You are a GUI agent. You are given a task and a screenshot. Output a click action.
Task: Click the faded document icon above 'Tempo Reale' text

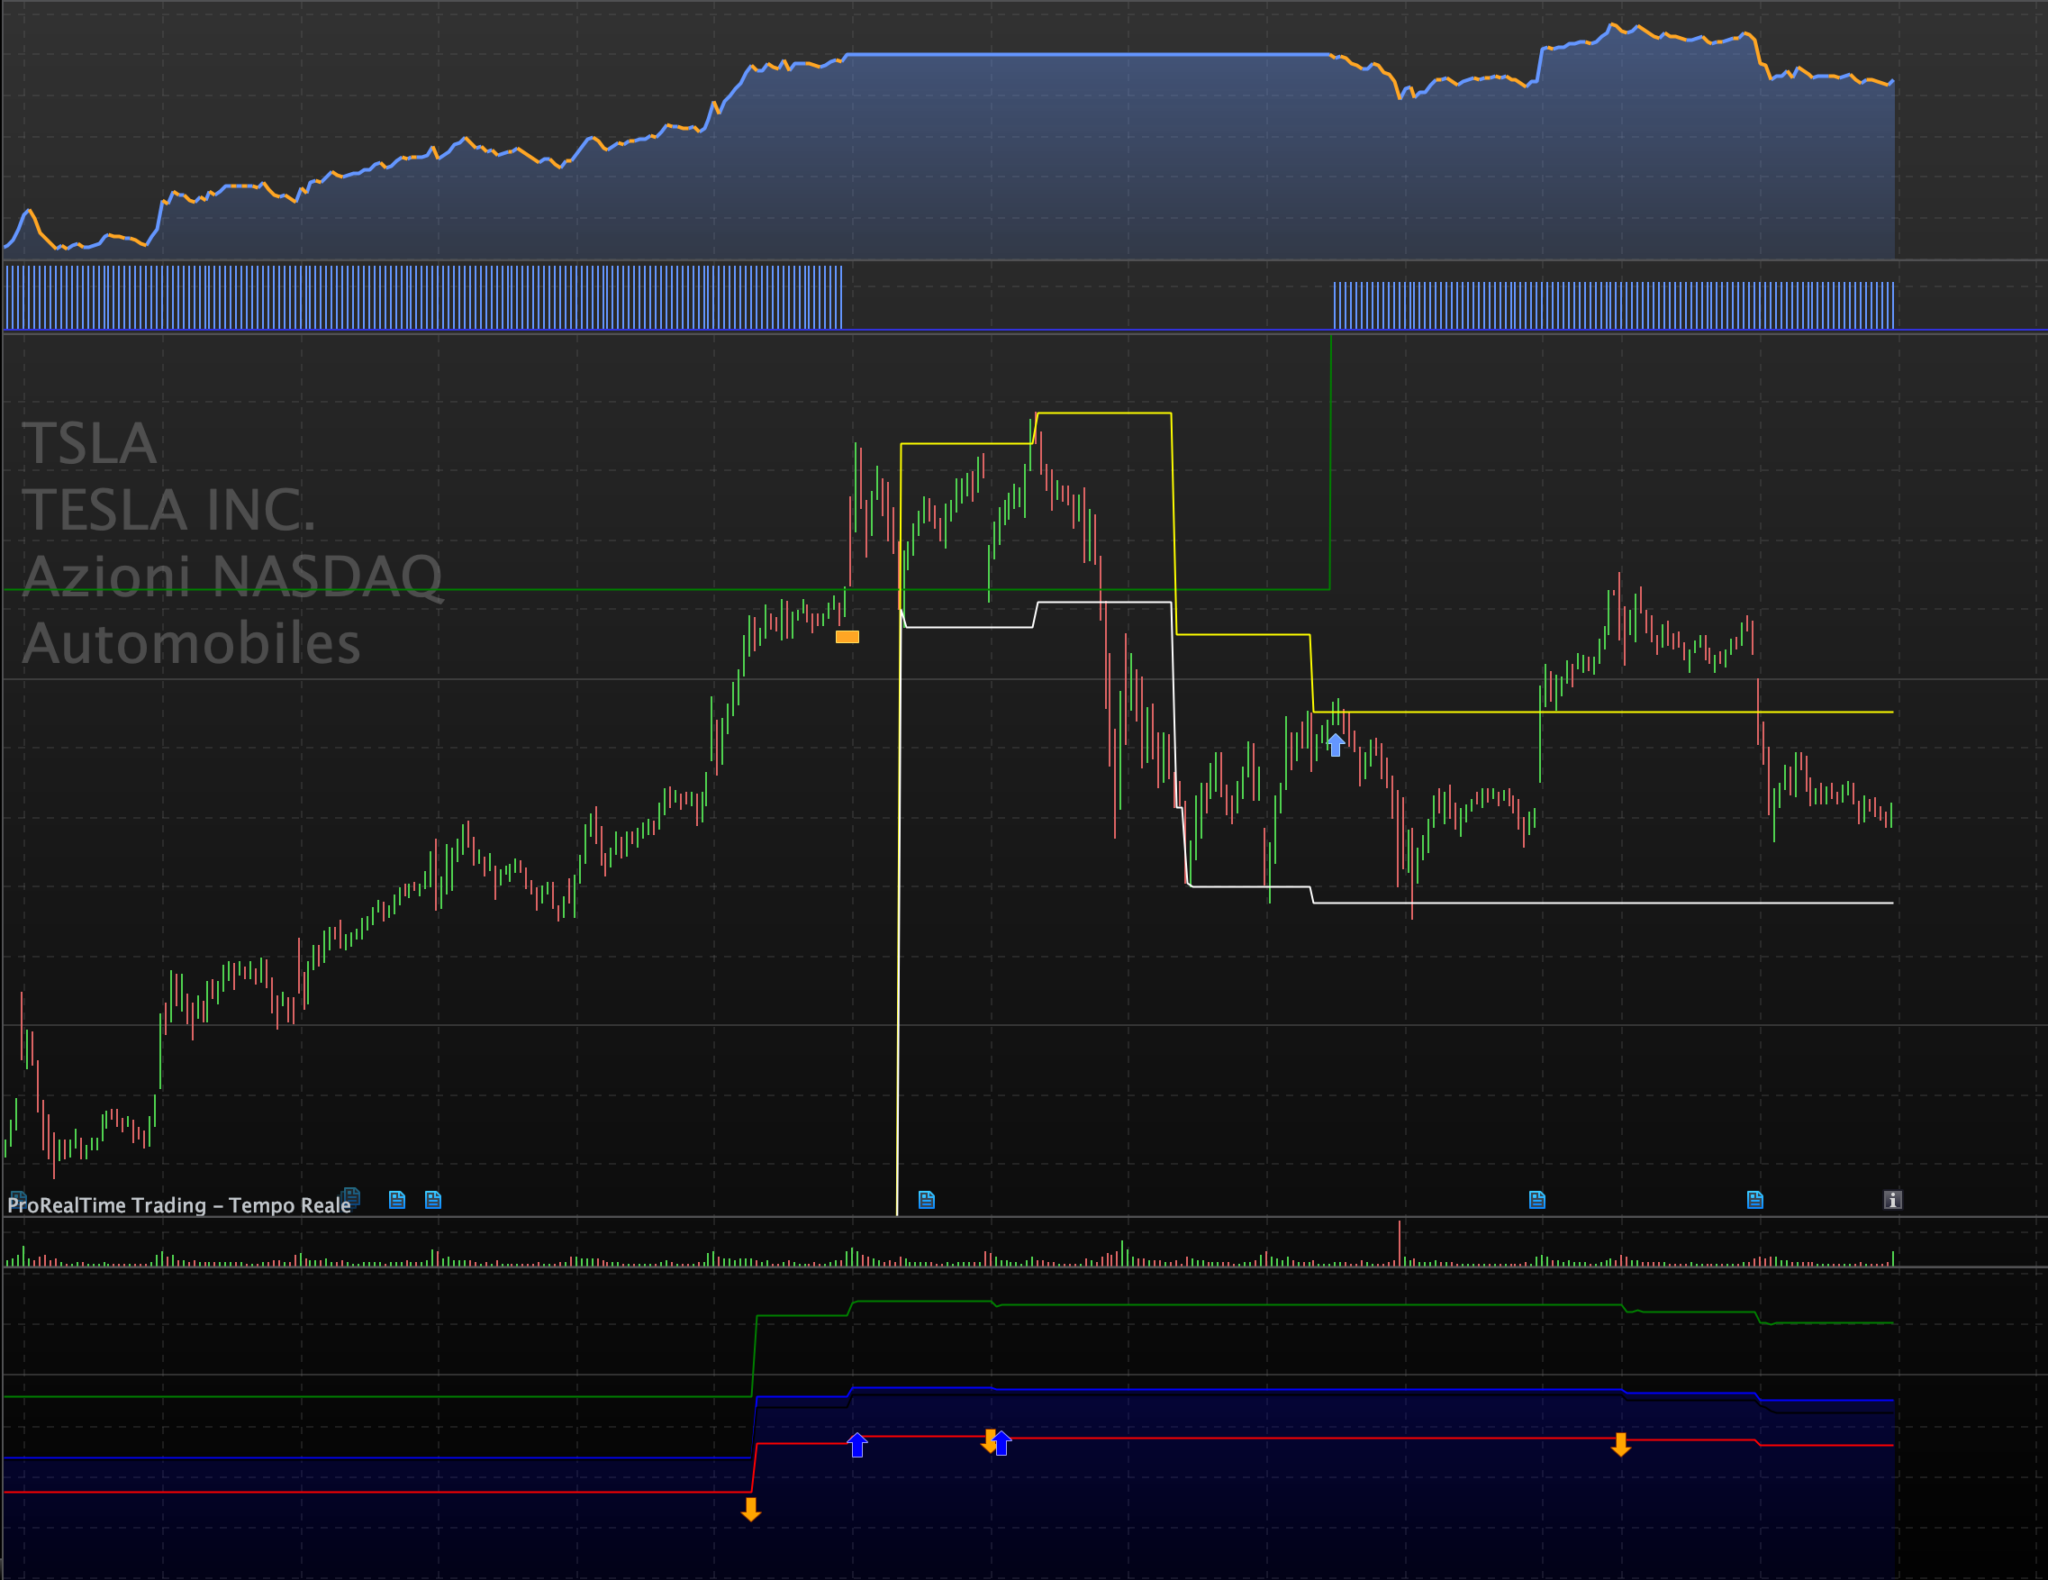coord(350,1194)
